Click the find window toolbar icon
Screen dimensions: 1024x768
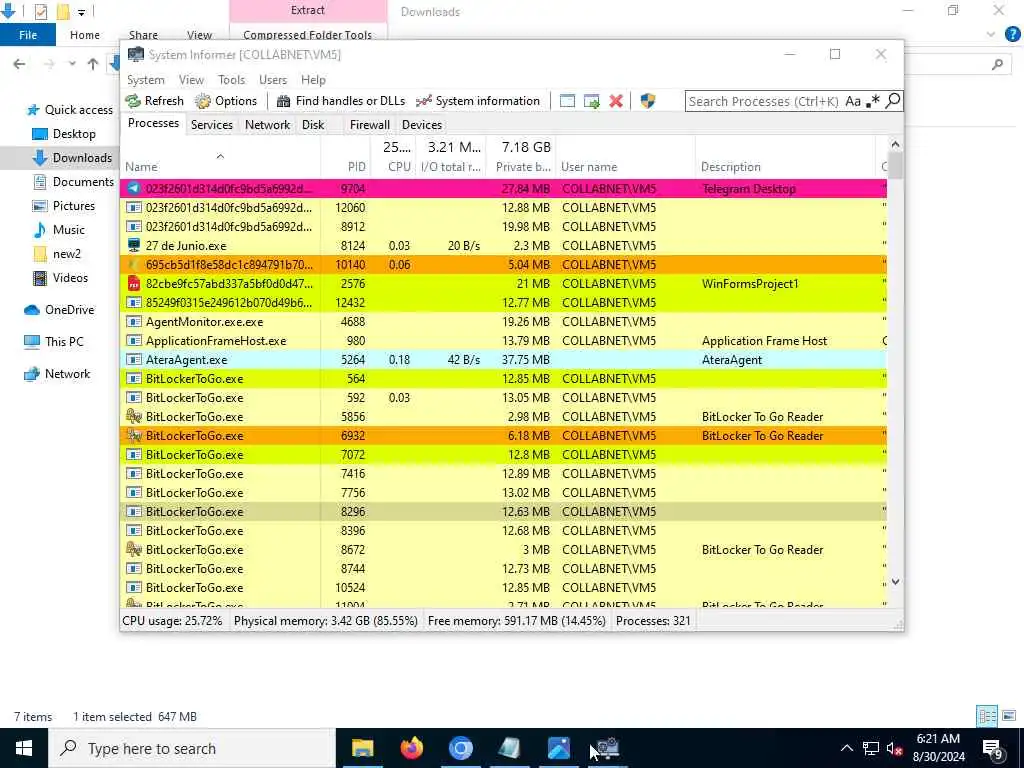pyautogui.click(x=567, y=101)
